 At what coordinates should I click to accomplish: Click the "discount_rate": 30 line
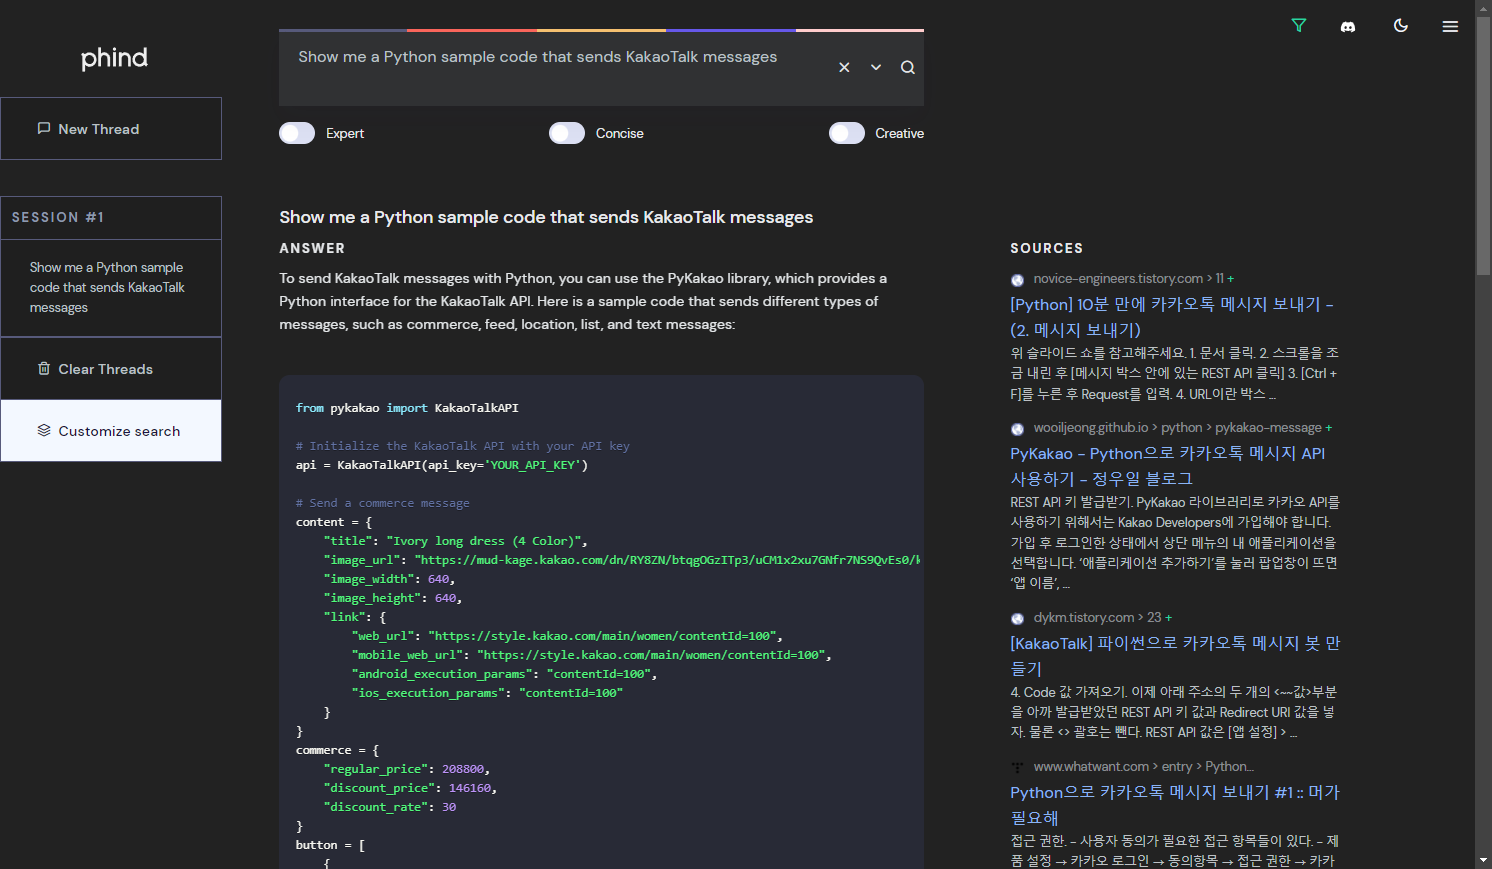pos(390,807)
